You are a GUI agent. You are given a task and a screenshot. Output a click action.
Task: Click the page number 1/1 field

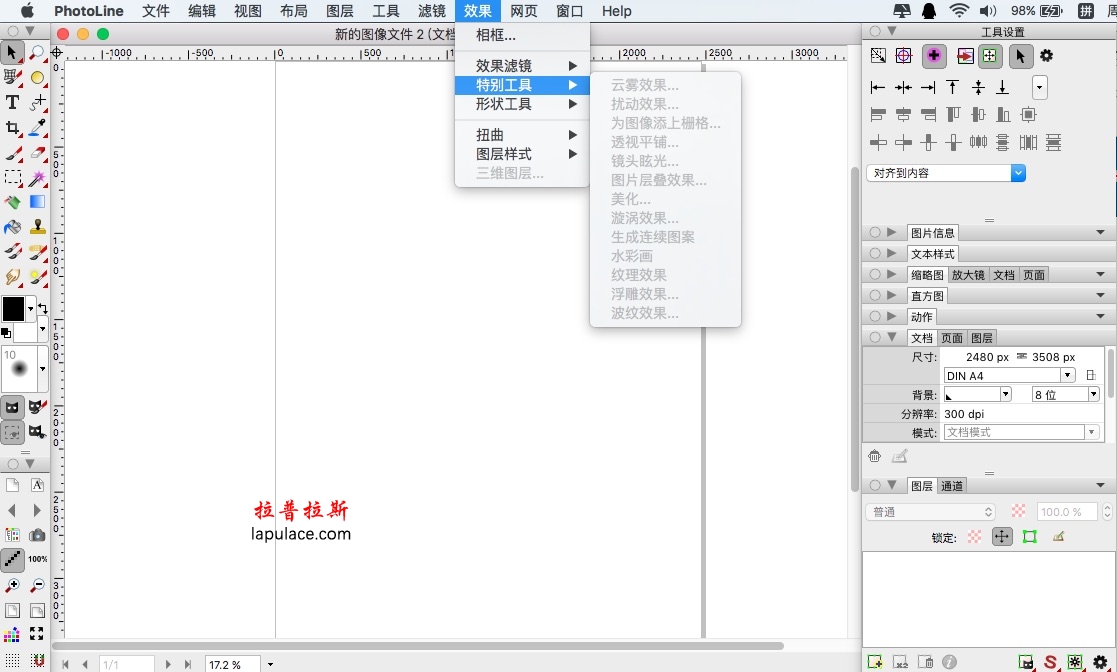click(x=127, y=664)
